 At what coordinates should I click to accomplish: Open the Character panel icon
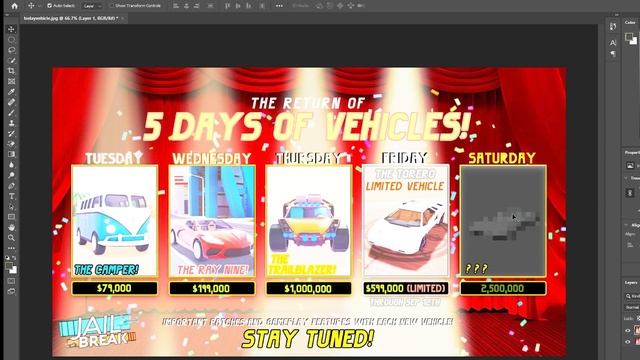pyautogui.click(x=613, y=42)
